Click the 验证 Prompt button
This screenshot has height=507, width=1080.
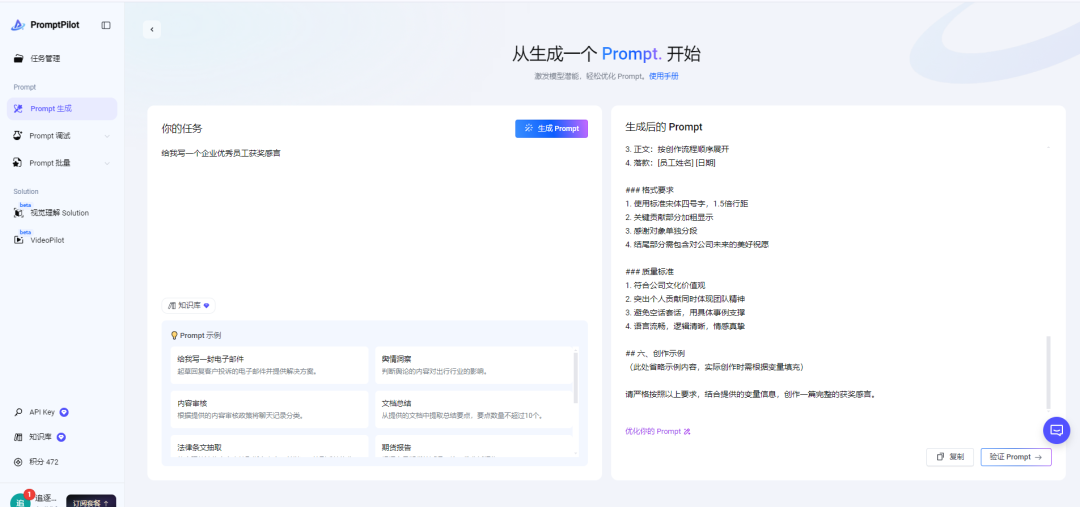pos(1016,457)
